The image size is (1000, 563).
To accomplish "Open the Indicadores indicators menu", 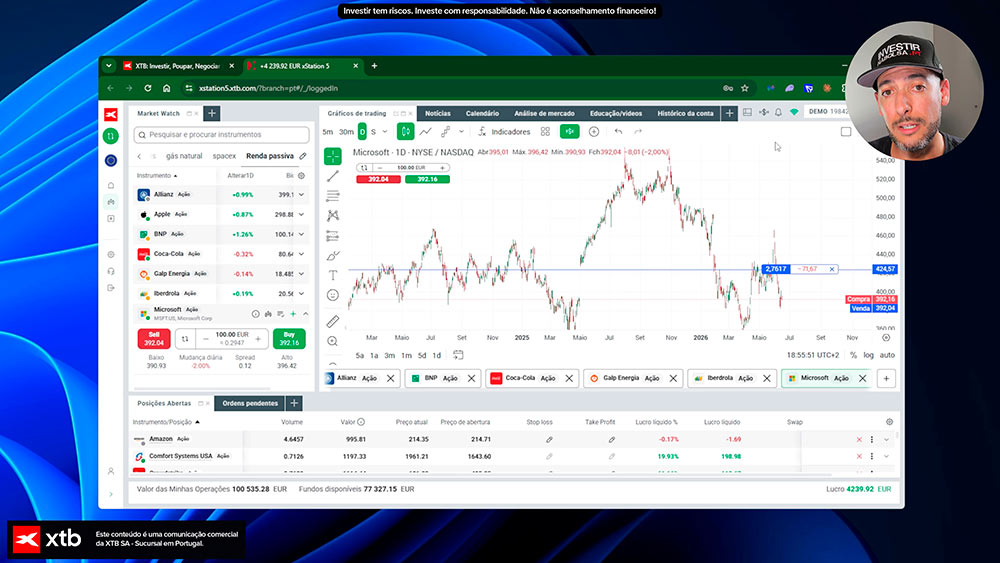I will (x=504, y=131).
